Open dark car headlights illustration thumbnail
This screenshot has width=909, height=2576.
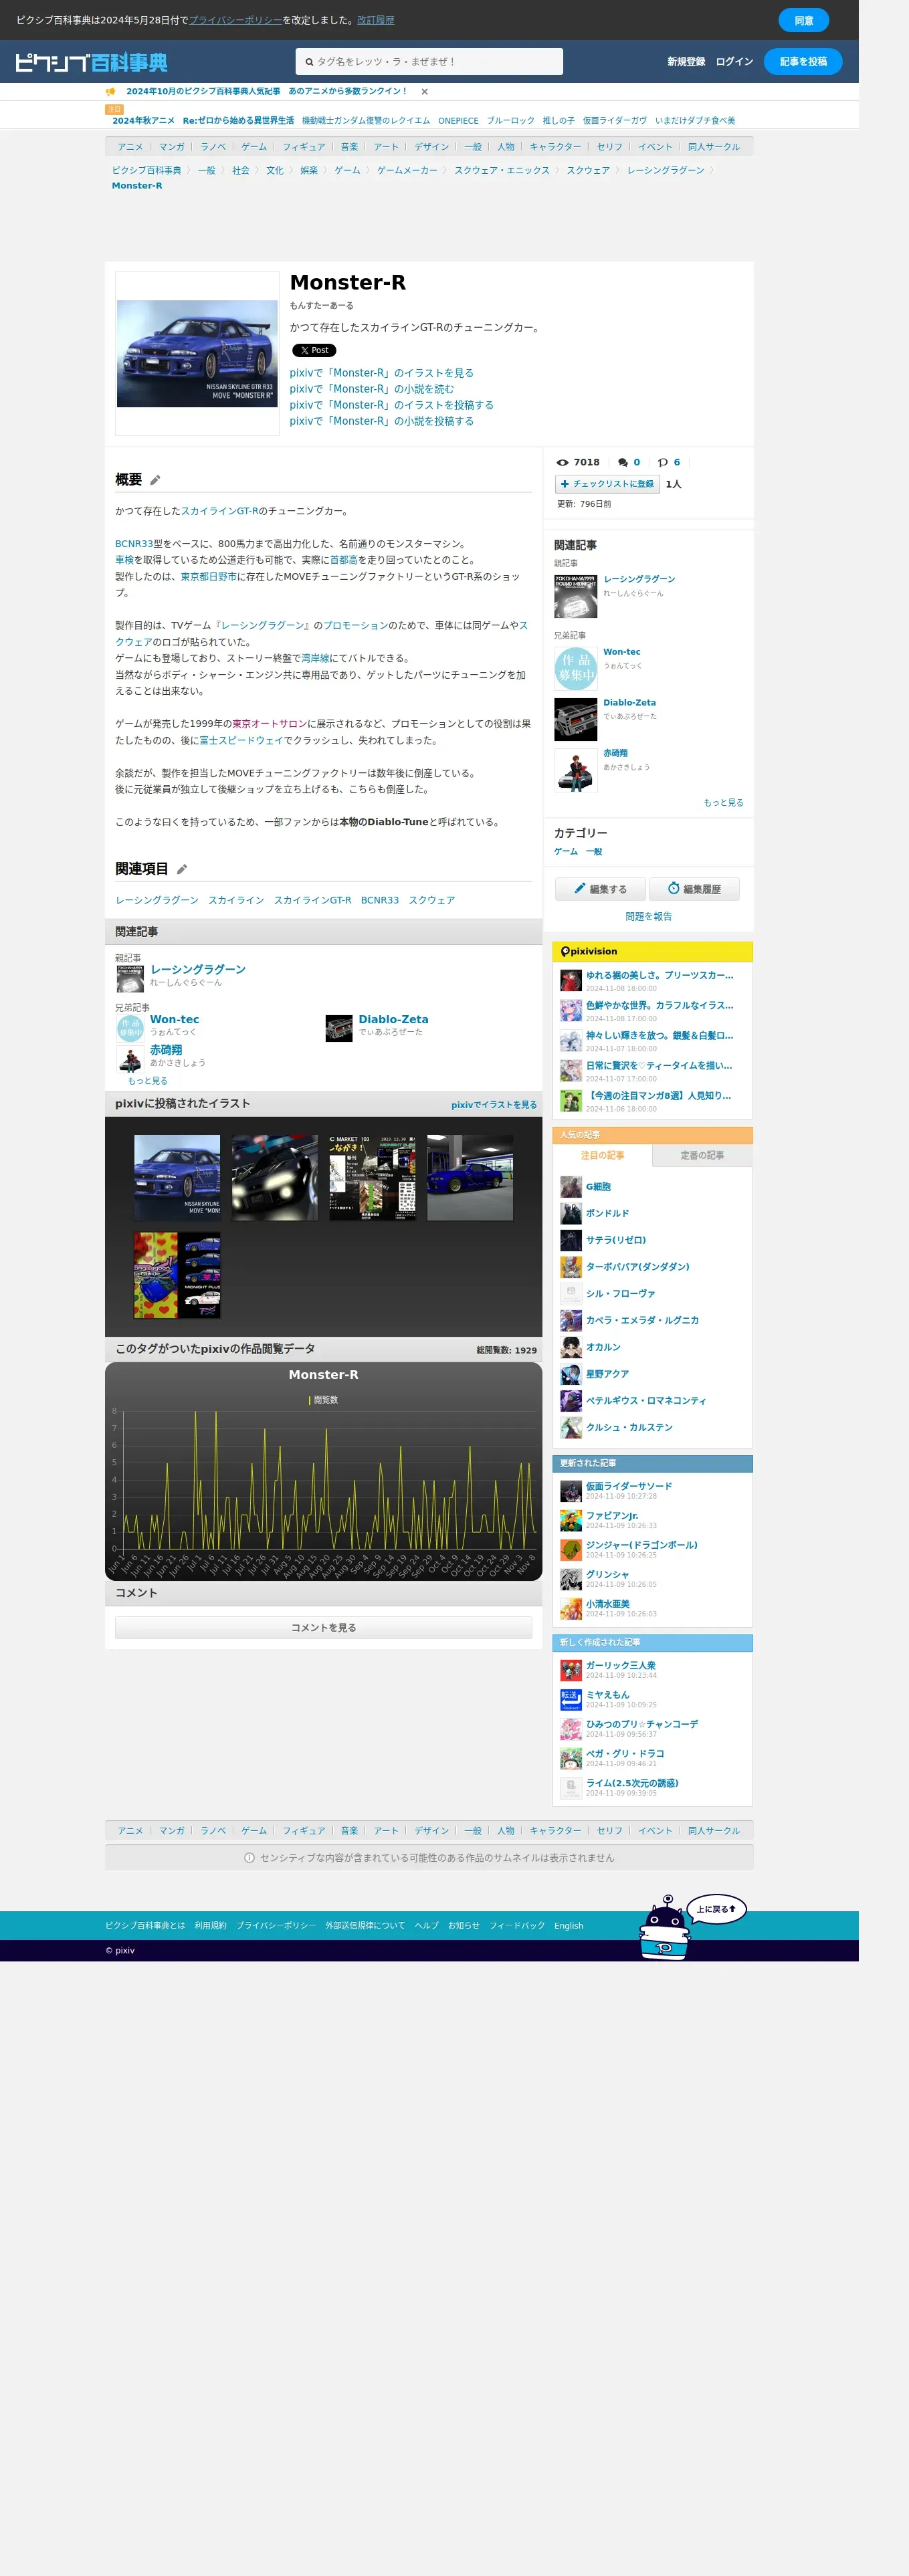(275, 1178)
